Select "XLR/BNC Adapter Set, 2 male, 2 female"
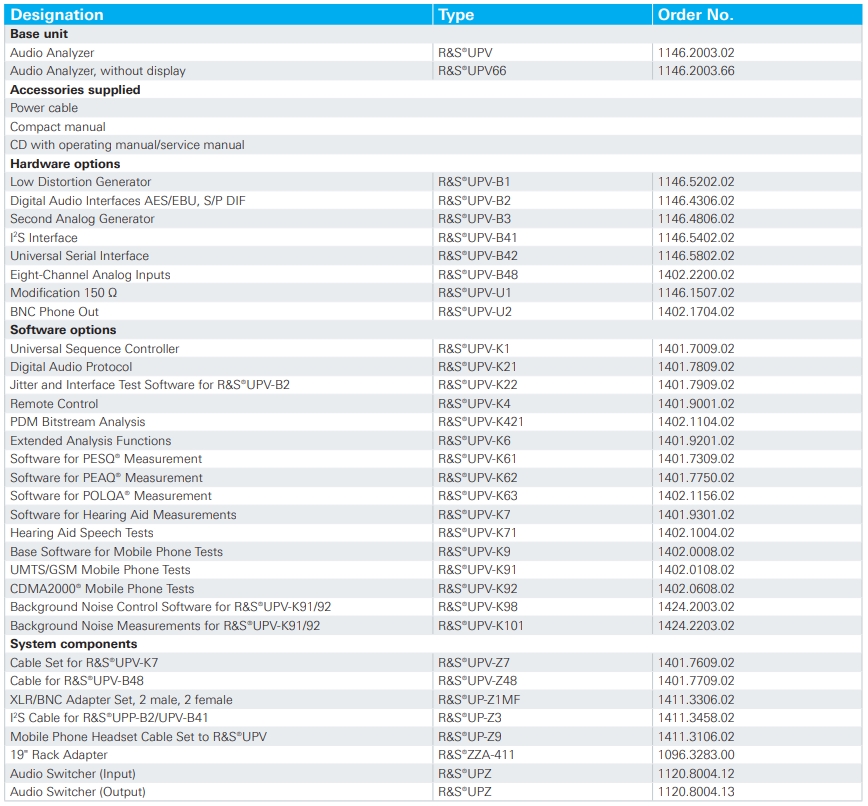868x806 pixels. [x=121, y=700]
